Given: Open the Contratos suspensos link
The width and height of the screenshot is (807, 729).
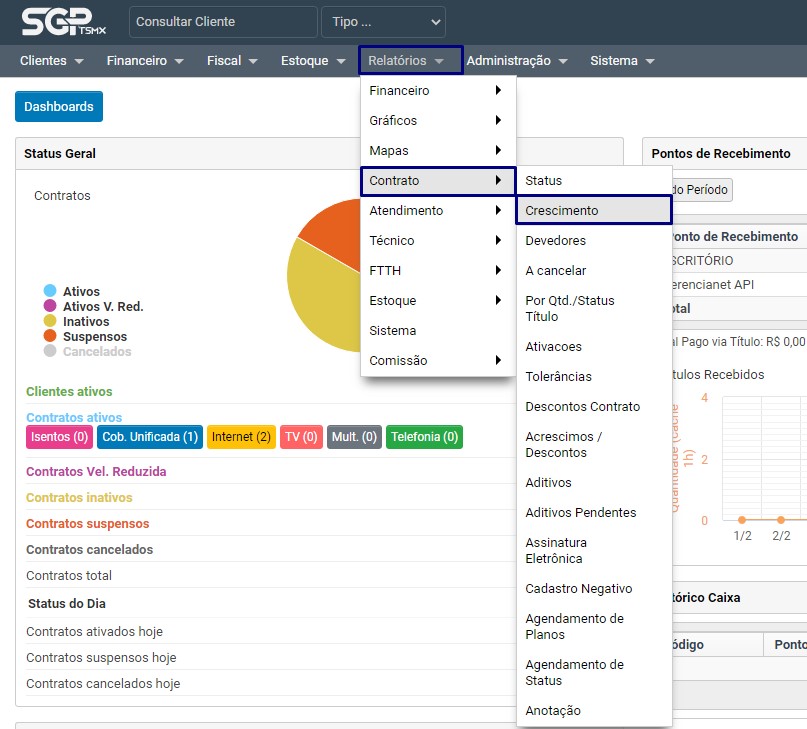Looking at the screenshot, I should 87,524.
